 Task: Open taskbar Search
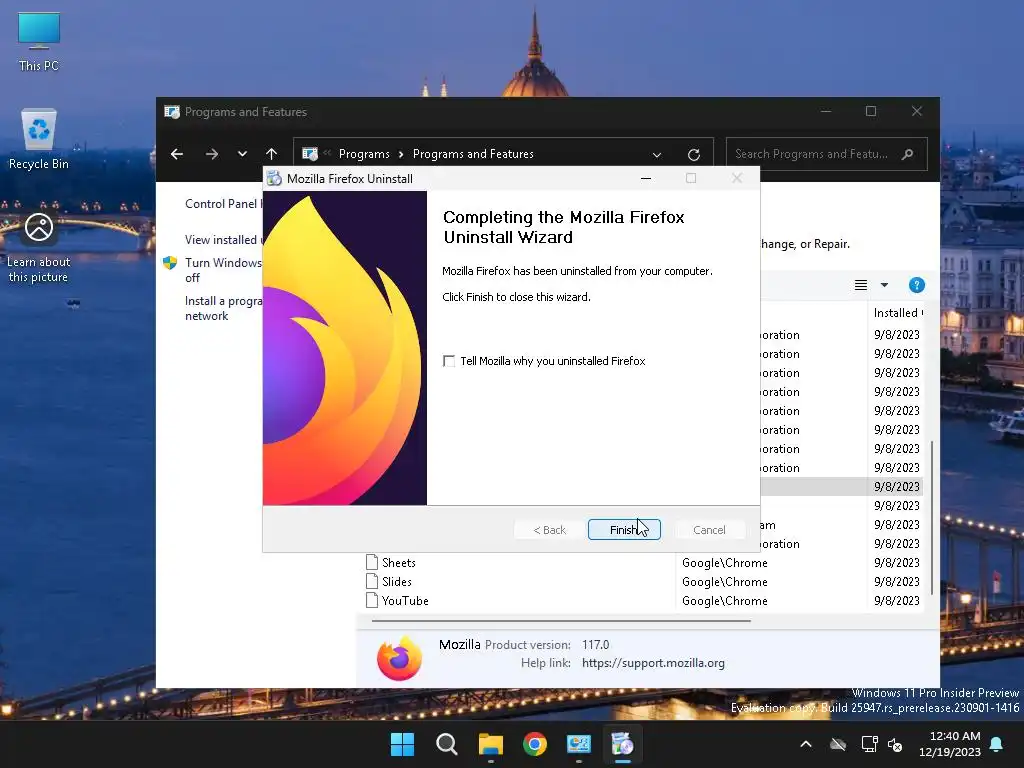point(447,744)
